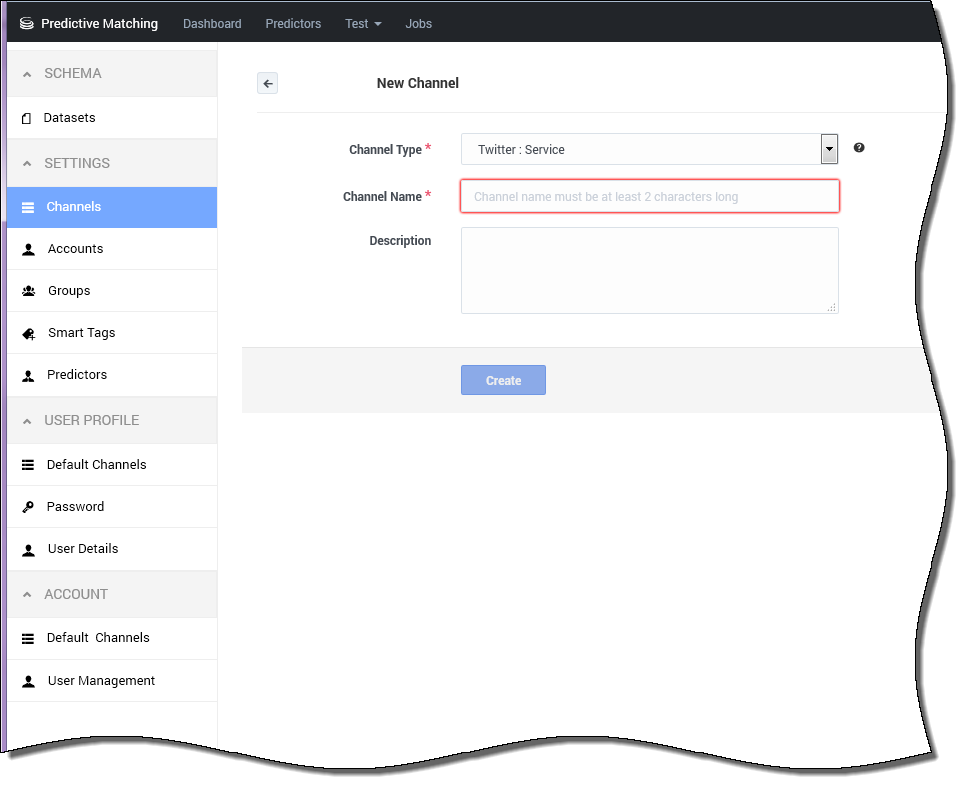Go to Jobs in top navigation

(x=418, y=23)
